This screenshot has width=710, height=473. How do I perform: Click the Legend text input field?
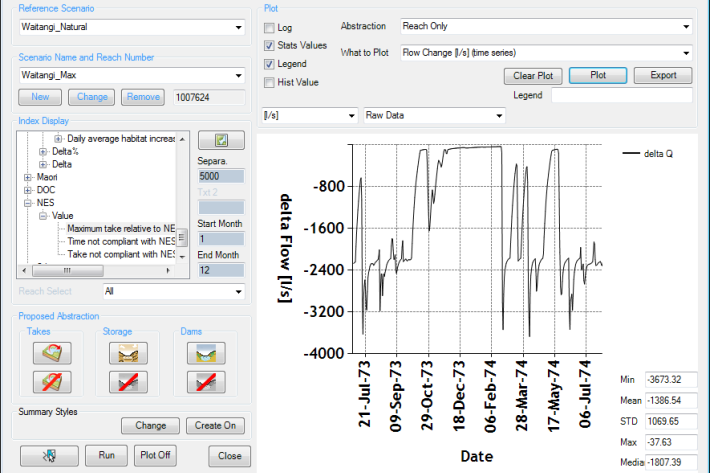pyautogui.click(x=621, y=95)
